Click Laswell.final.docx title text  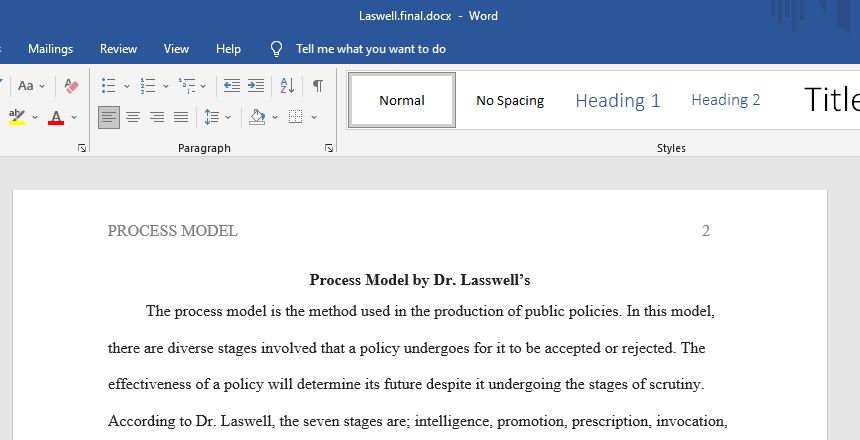405,16
